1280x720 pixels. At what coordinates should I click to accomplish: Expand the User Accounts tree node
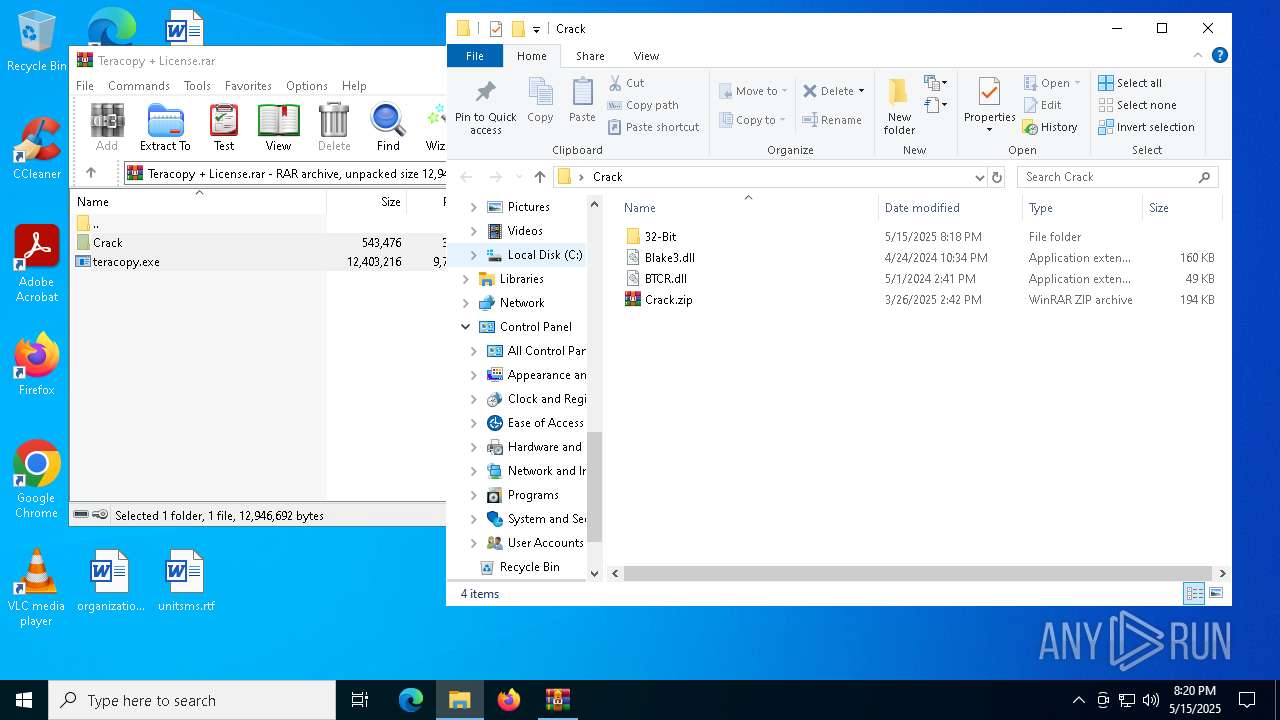click(474, 543)
